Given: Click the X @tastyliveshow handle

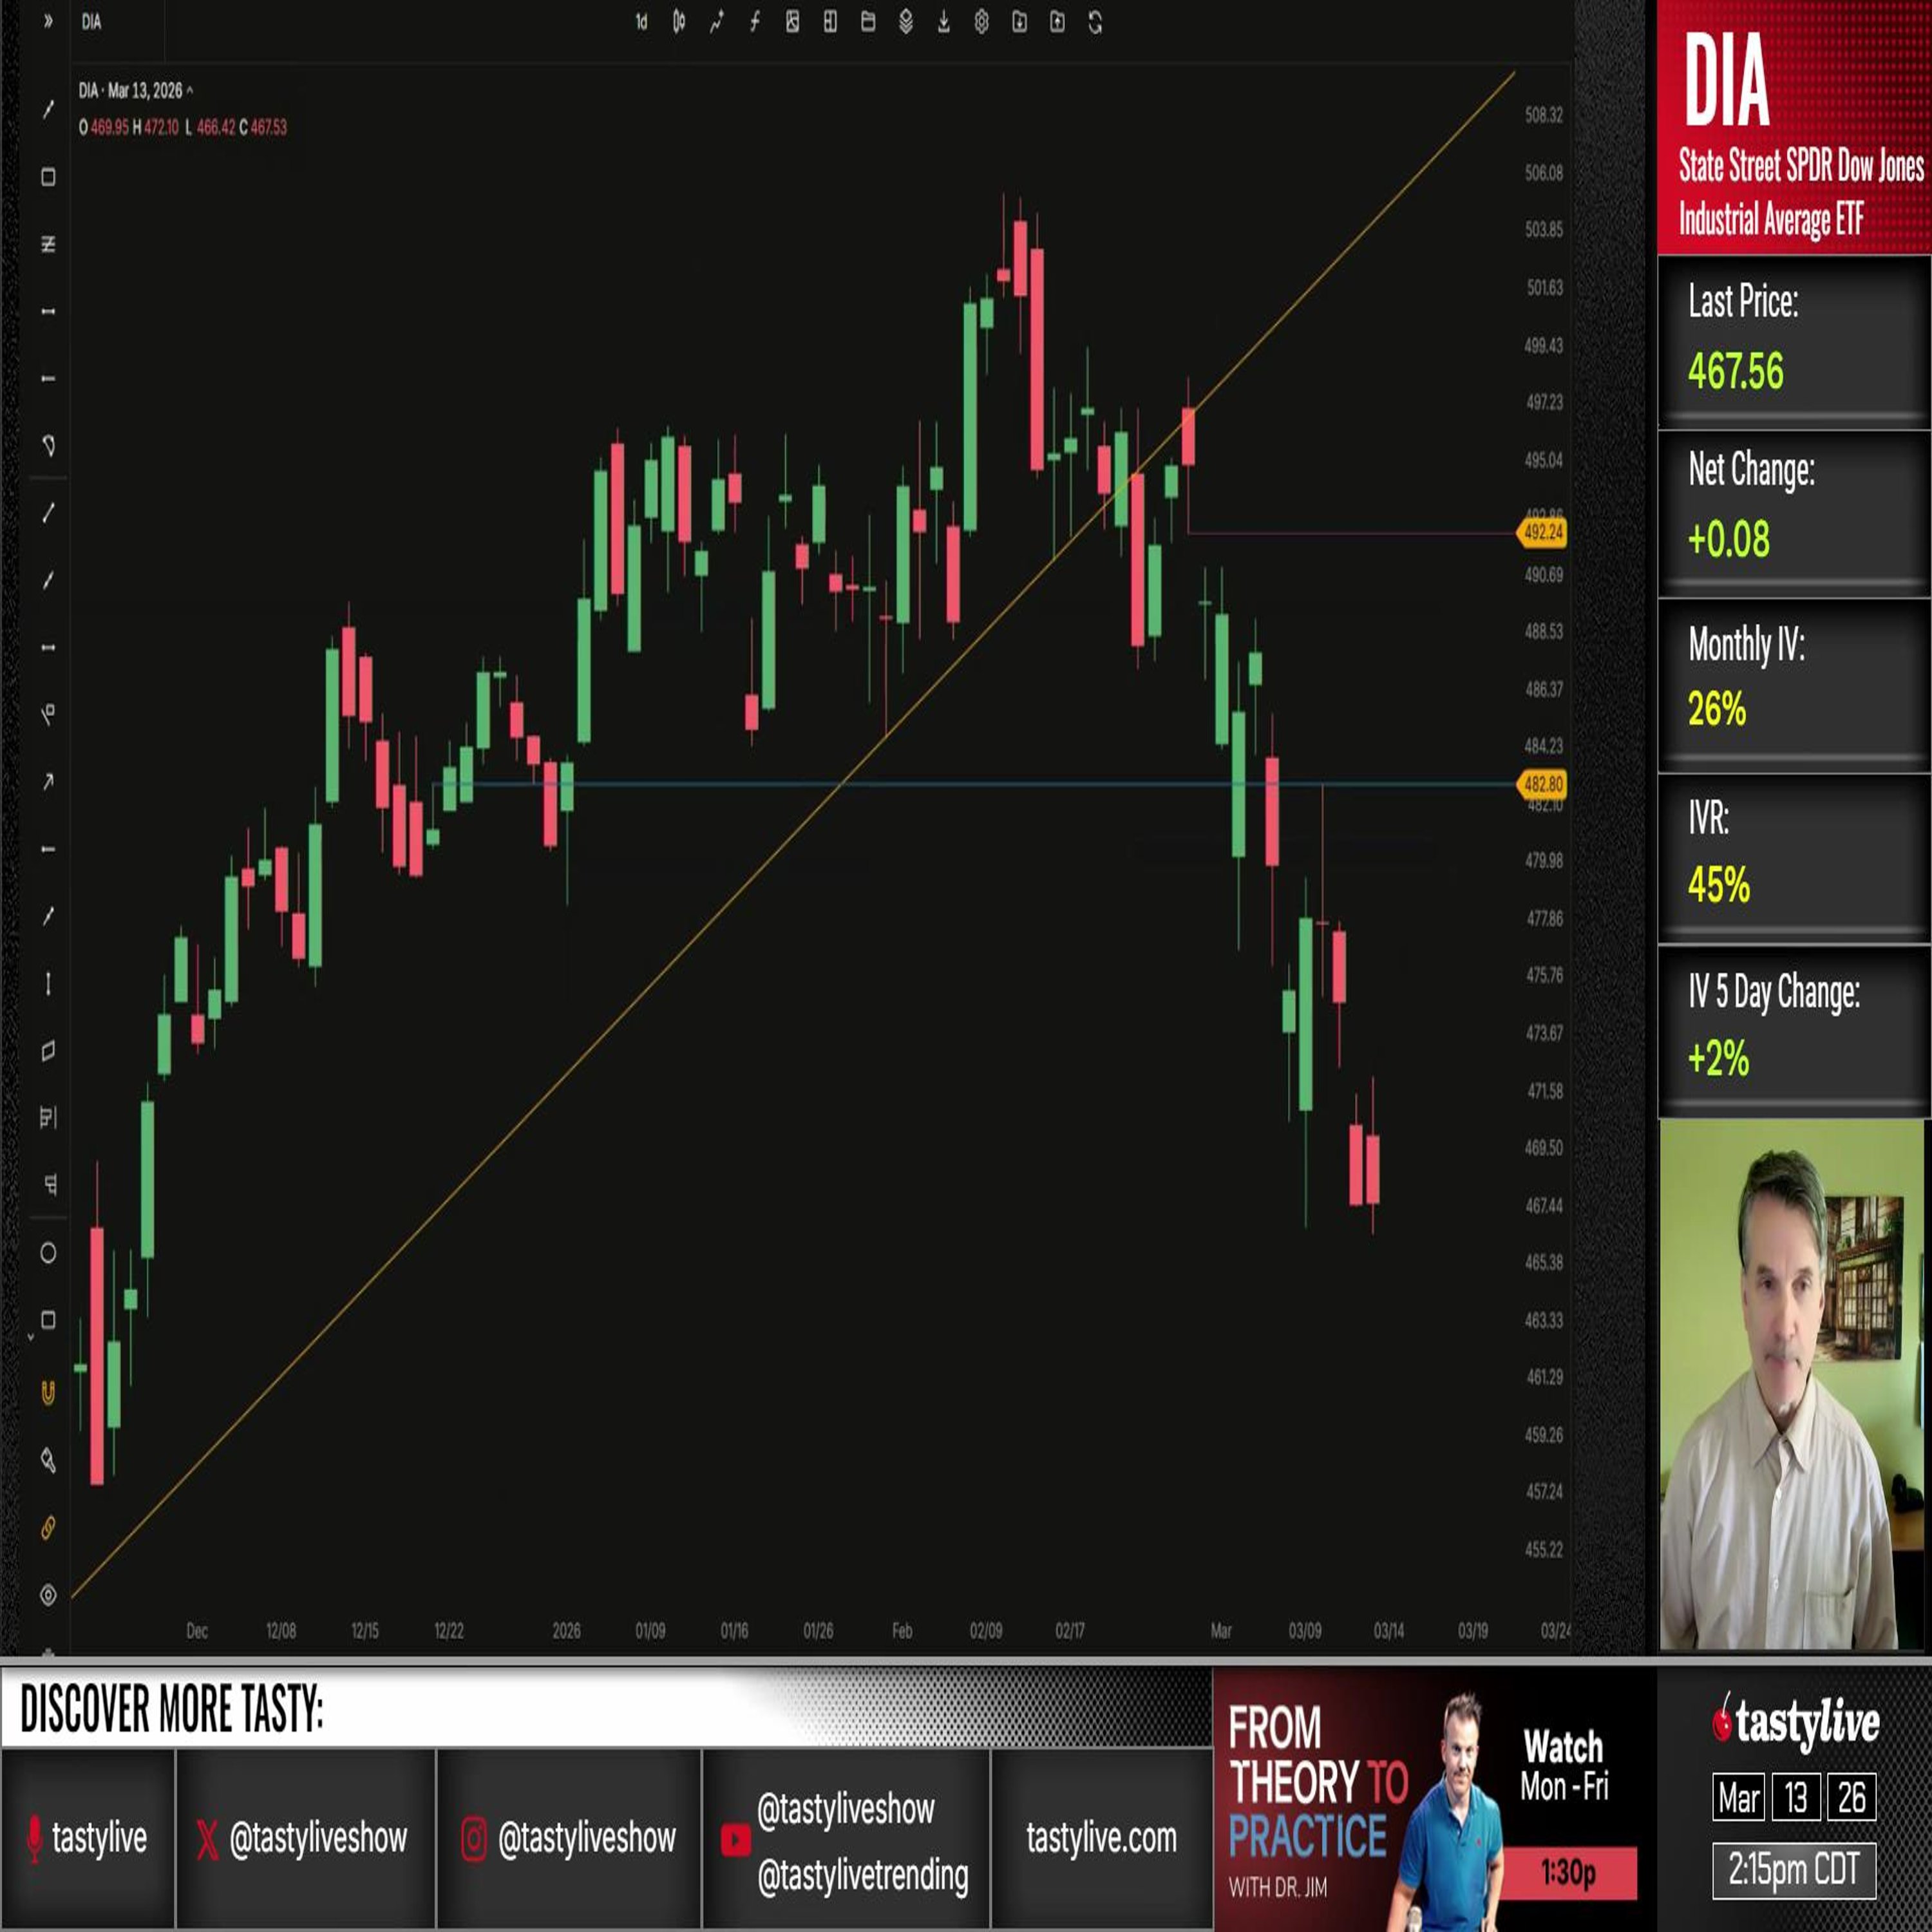Looking at the screenshot, I should tap(302, 1838).
